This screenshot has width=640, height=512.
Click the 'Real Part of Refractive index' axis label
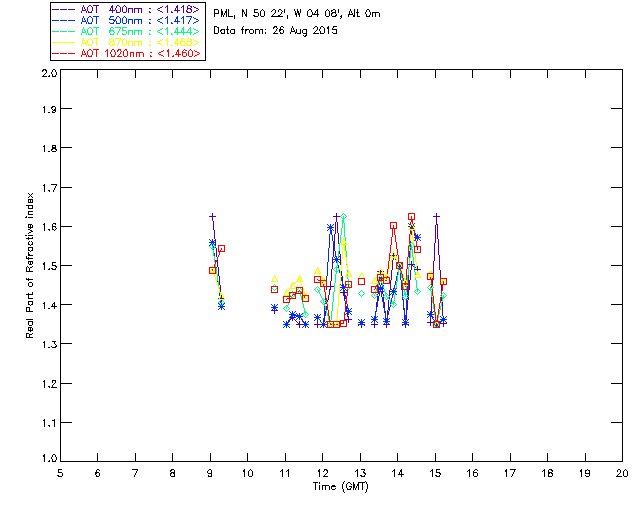click(30, 266)
